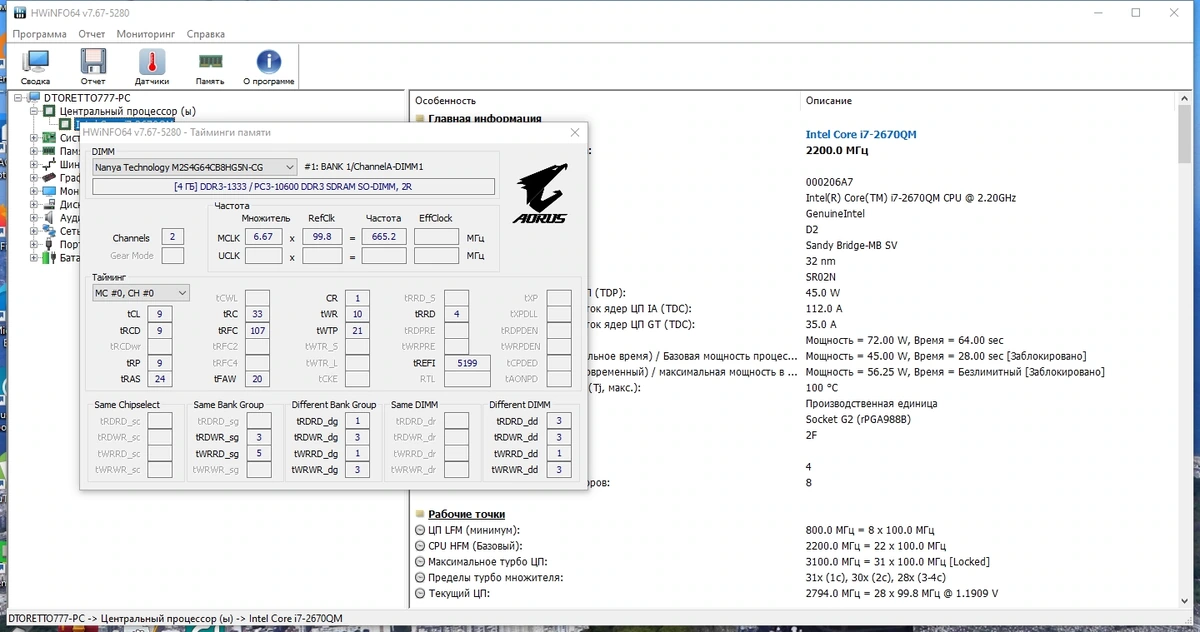Click the tRFC field showing 107
The image size is (1200, 632).
pyautogui.click(x=257, y=330)
